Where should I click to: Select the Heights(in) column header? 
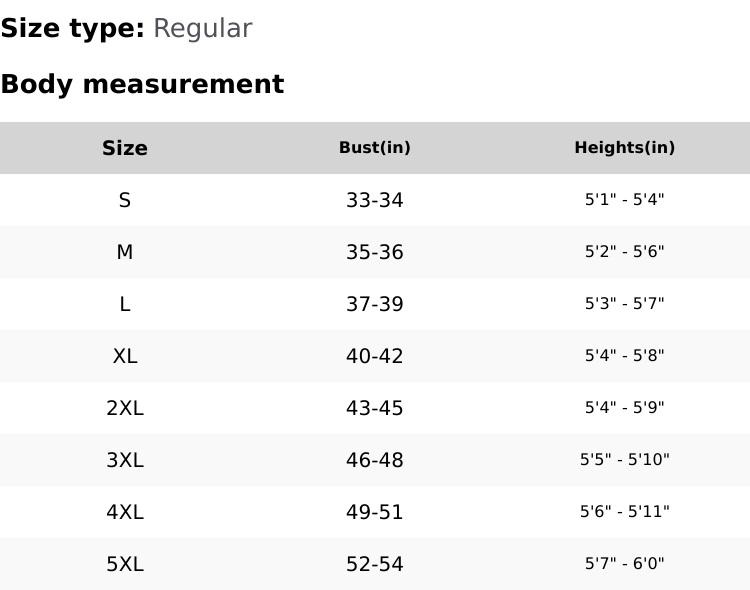(x=624, y=148)
